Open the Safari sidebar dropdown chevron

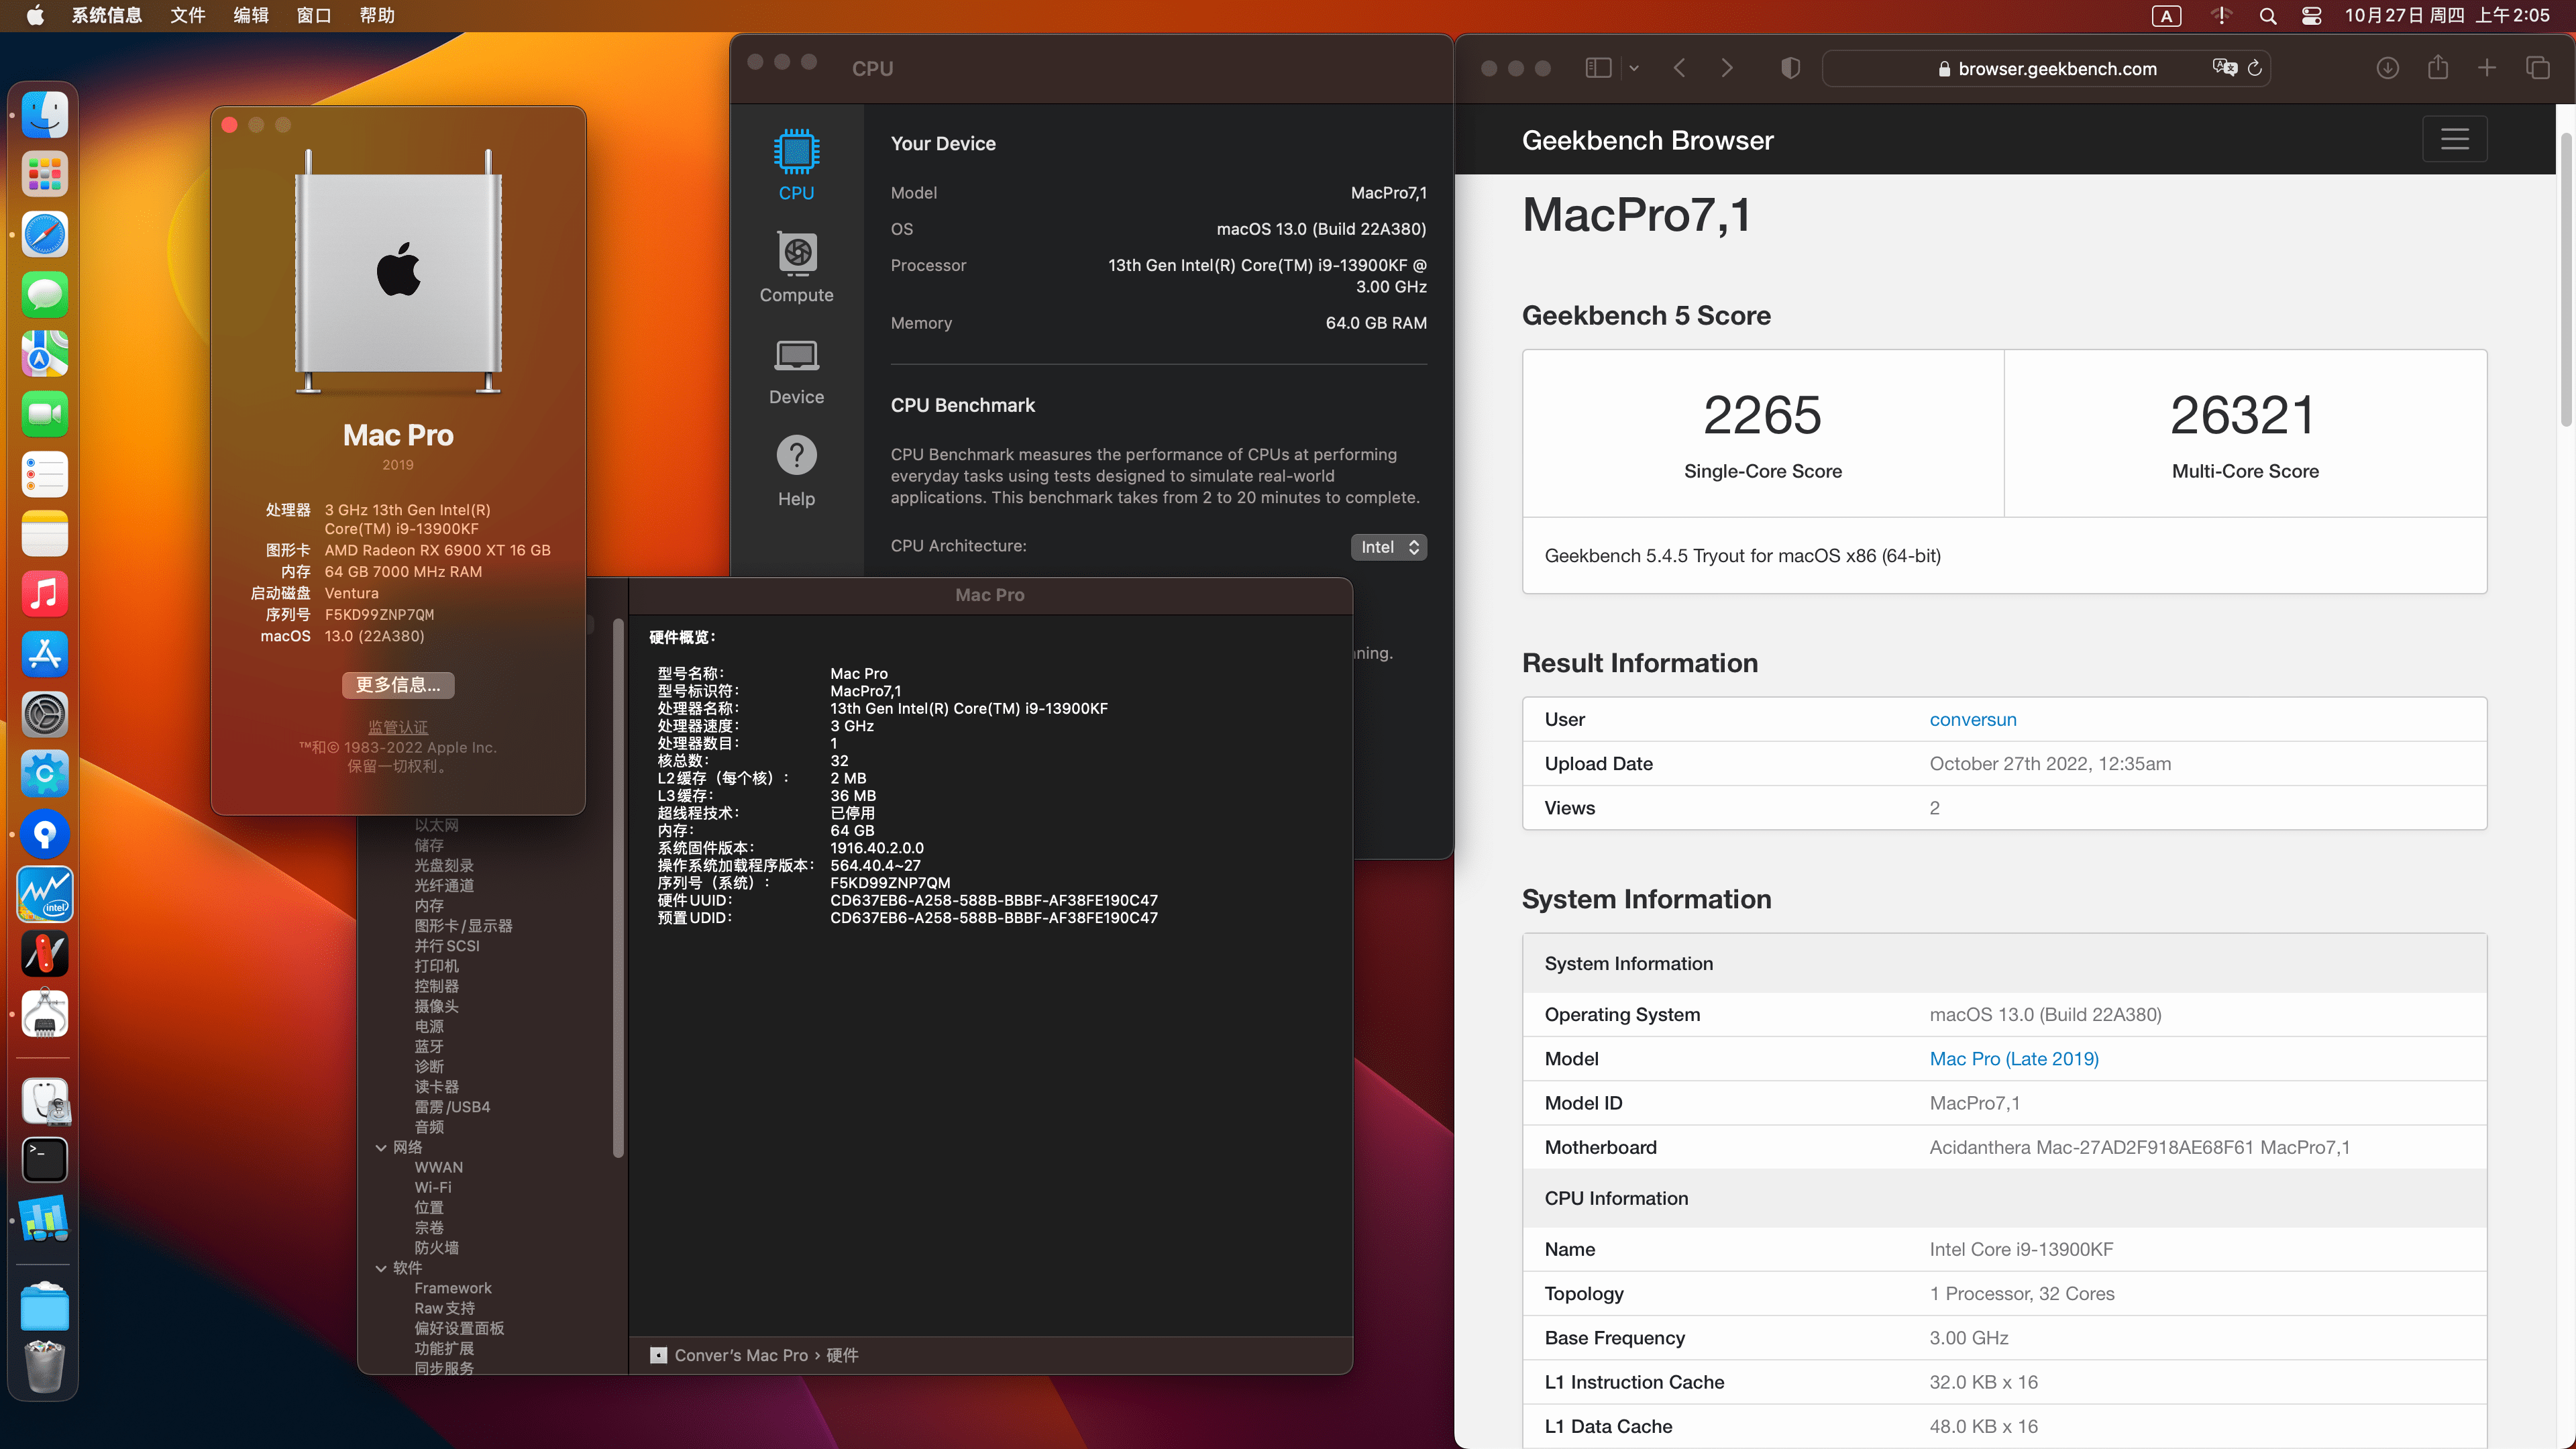[1634, 68]
